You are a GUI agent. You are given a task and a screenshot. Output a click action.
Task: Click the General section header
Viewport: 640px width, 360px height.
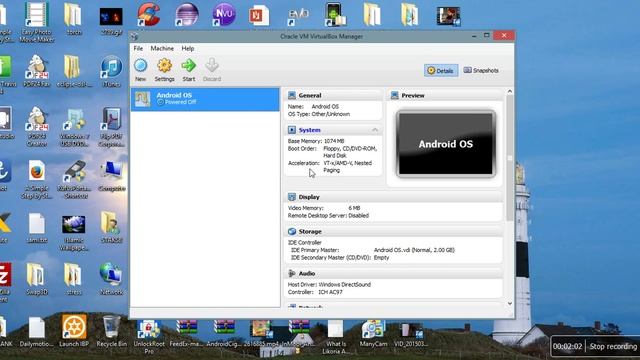click(333, 96)
